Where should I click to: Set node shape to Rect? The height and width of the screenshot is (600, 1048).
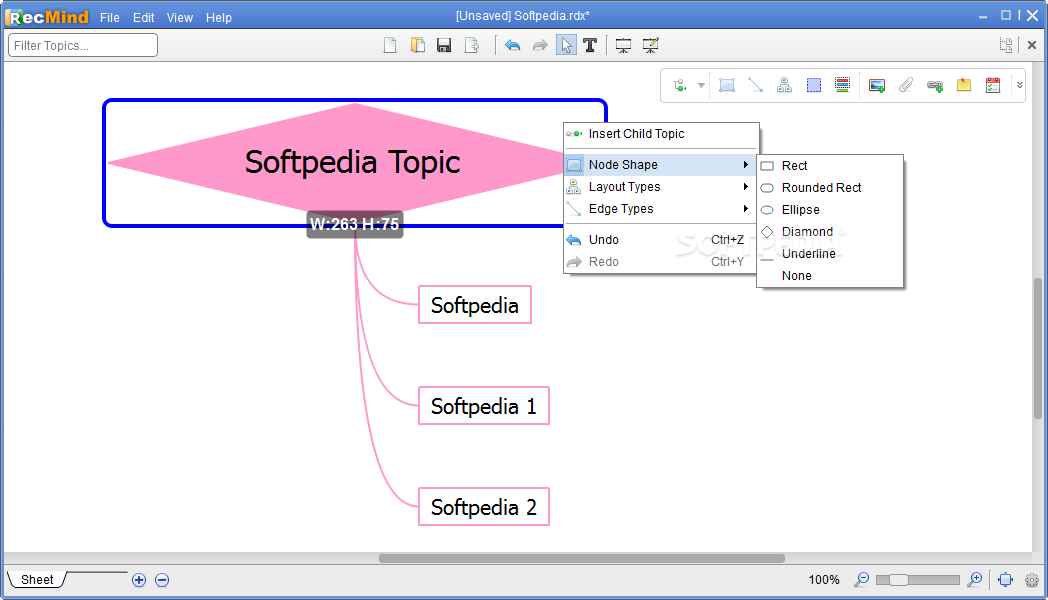coord(830,166)
